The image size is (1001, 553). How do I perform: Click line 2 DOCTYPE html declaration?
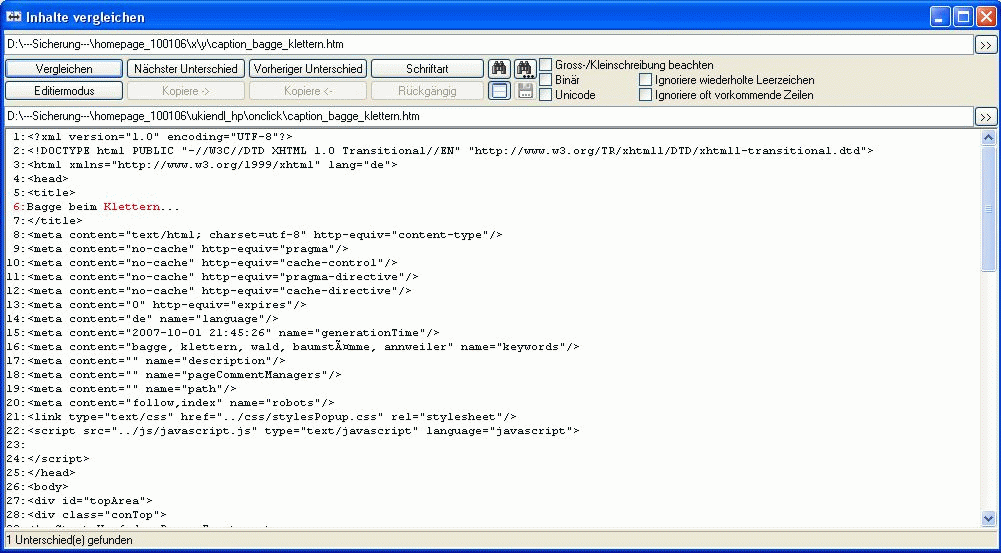pyautogui.click(x=450, y=151)
